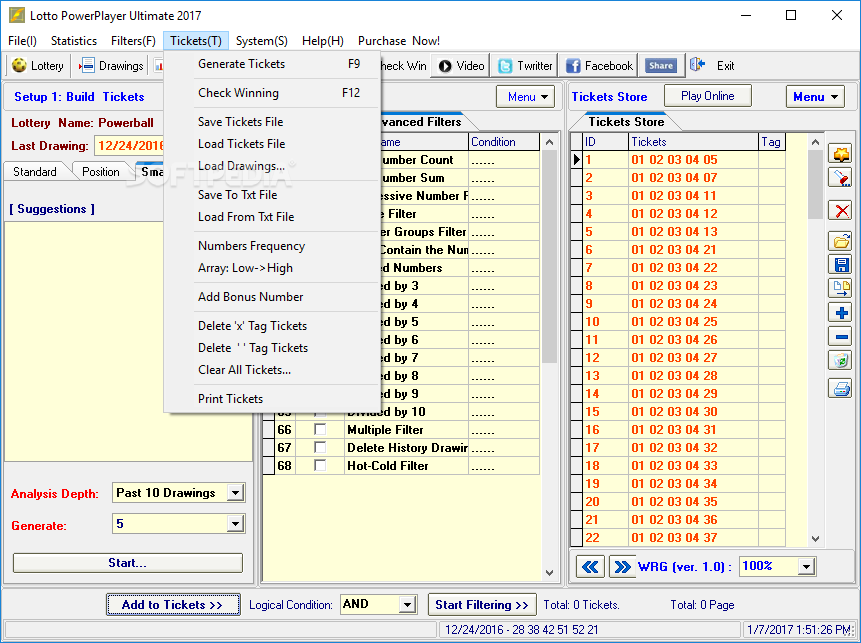
Task: Click the gold star icon beside Tickets Store
Action: pos(841,154)
